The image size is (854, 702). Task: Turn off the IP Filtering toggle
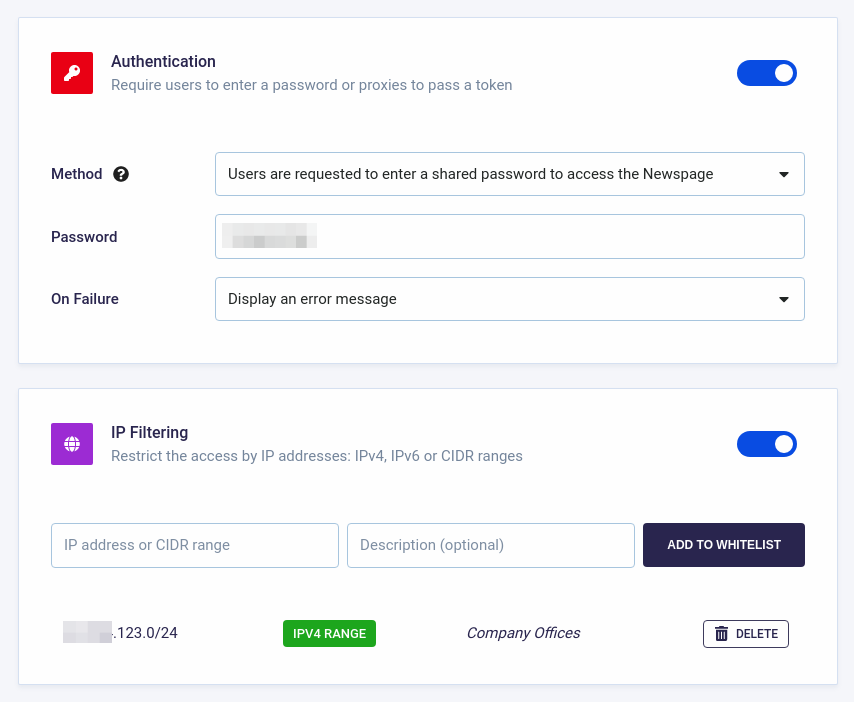(767, 444)
